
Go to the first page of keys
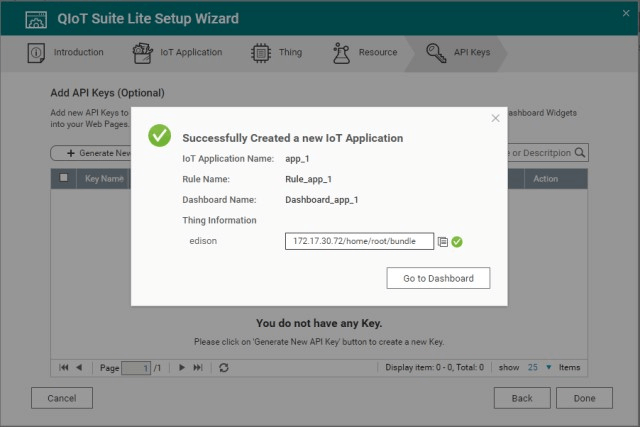click(64, 368)
